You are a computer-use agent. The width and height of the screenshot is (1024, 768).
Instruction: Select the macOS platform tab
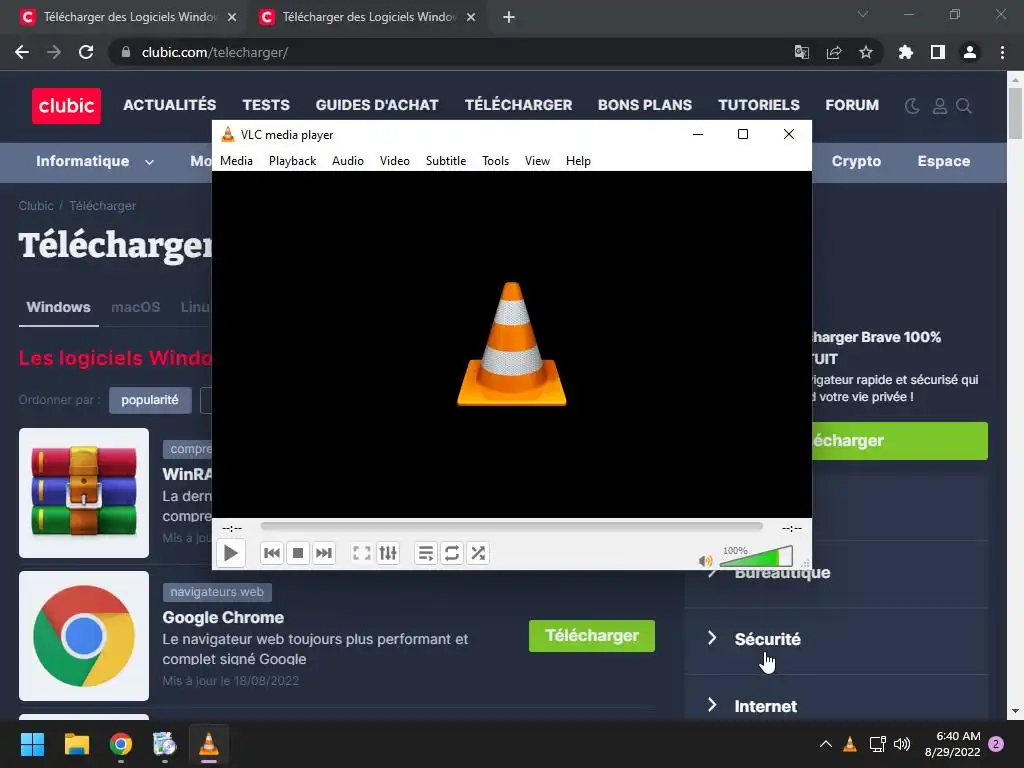[x=136, y=307]
